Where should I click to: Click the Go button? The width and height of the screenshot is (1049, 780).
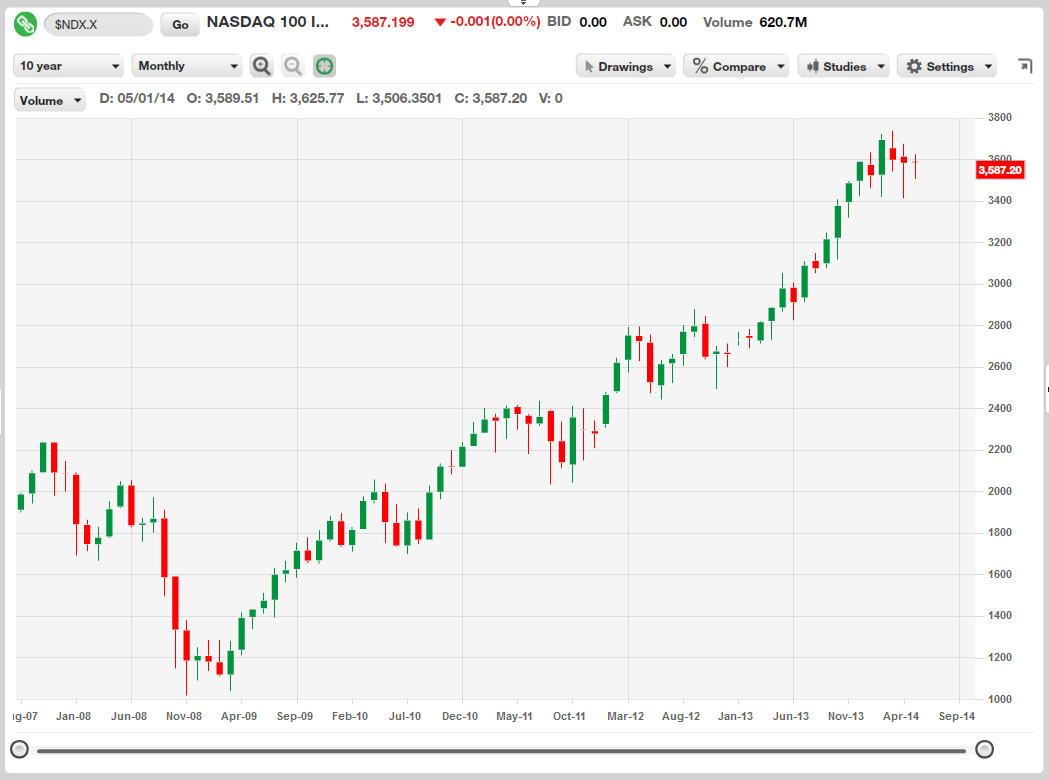pos(180,24)
